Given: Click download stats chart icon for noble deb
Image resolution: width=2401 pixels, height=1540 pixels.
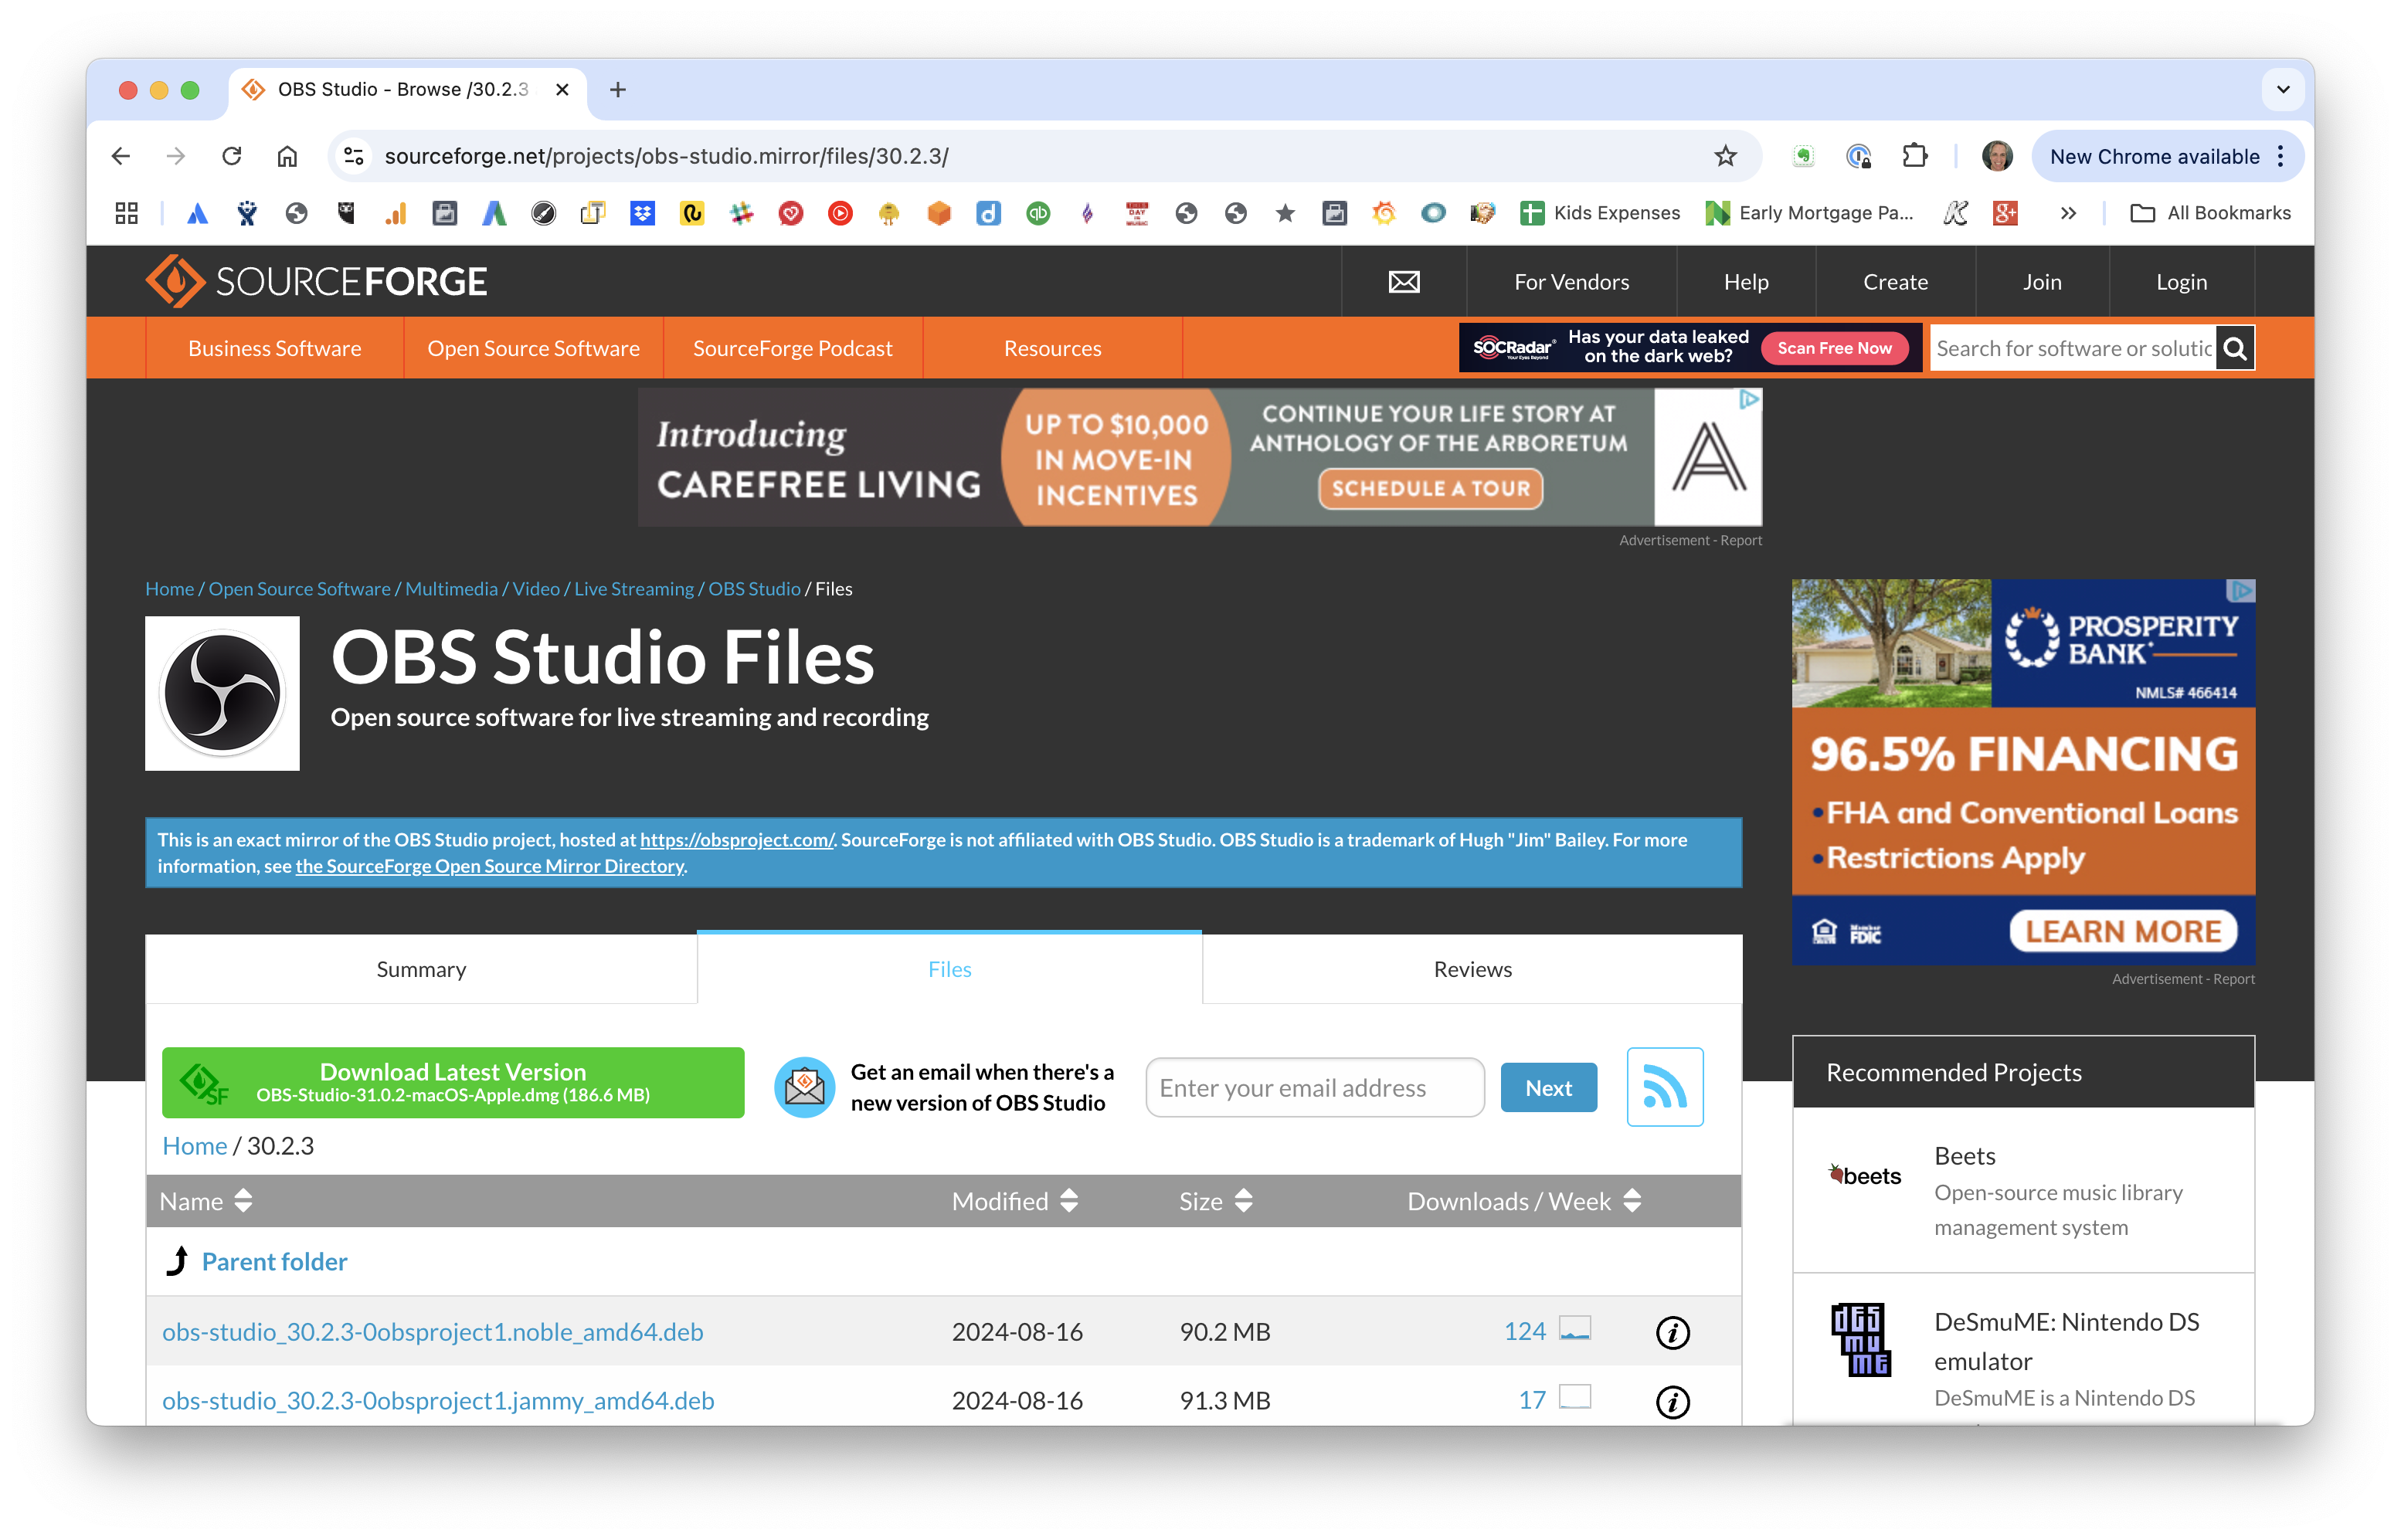Looking at the screenshot, I should click(x=1574, y=1329).
